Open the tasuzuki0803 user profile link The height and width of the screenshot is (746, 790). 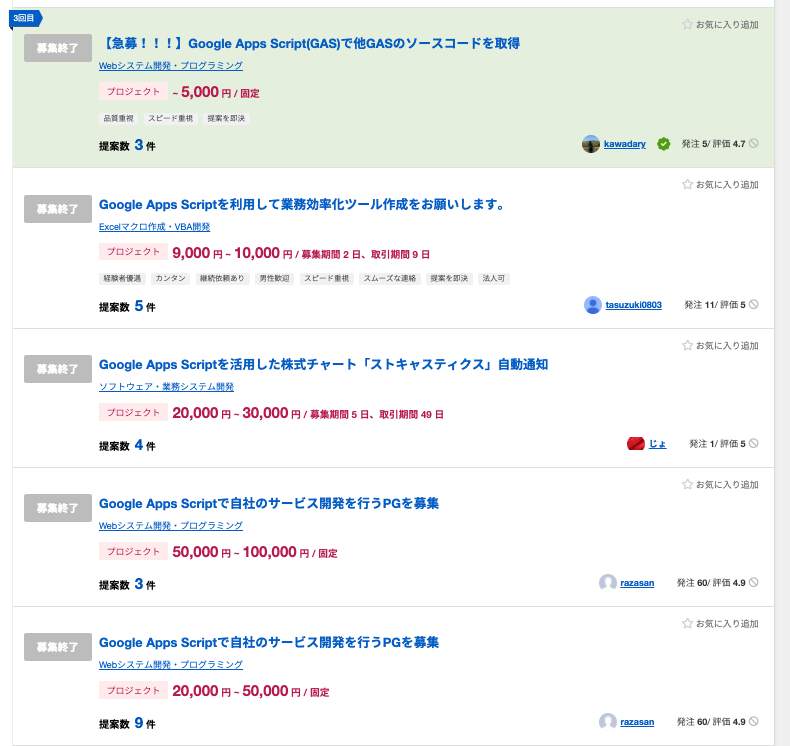click(633, 305)
